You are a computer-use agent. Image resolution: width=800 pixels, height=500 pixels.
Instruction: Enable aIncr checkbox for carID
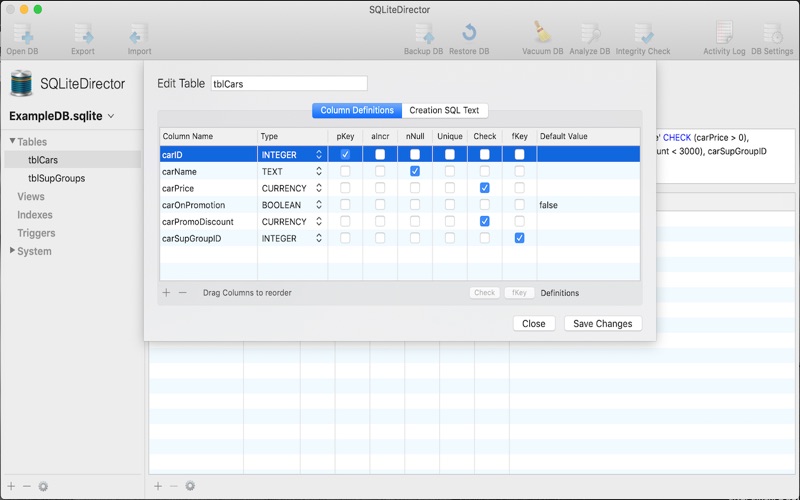380,154
